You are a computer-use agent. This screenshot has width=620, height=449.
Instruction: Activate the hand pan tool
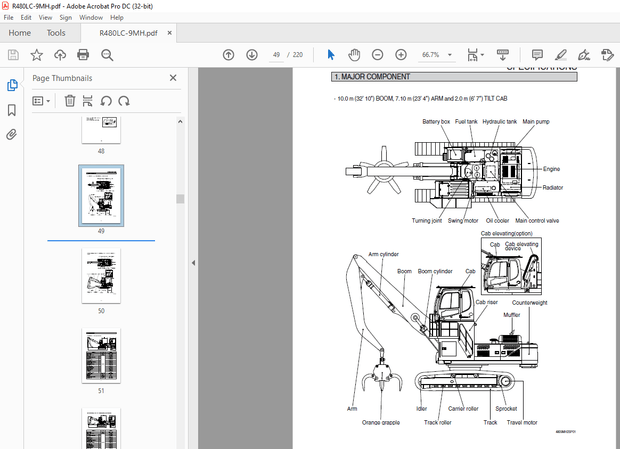tap(354, 55)
